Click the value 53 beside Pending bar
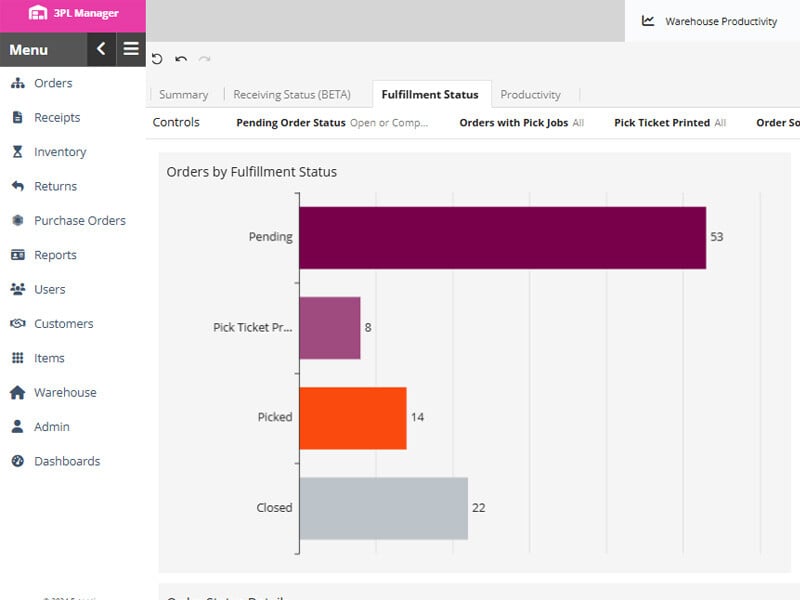The height and width of the screenshot is (600, 800). (717, 237)
